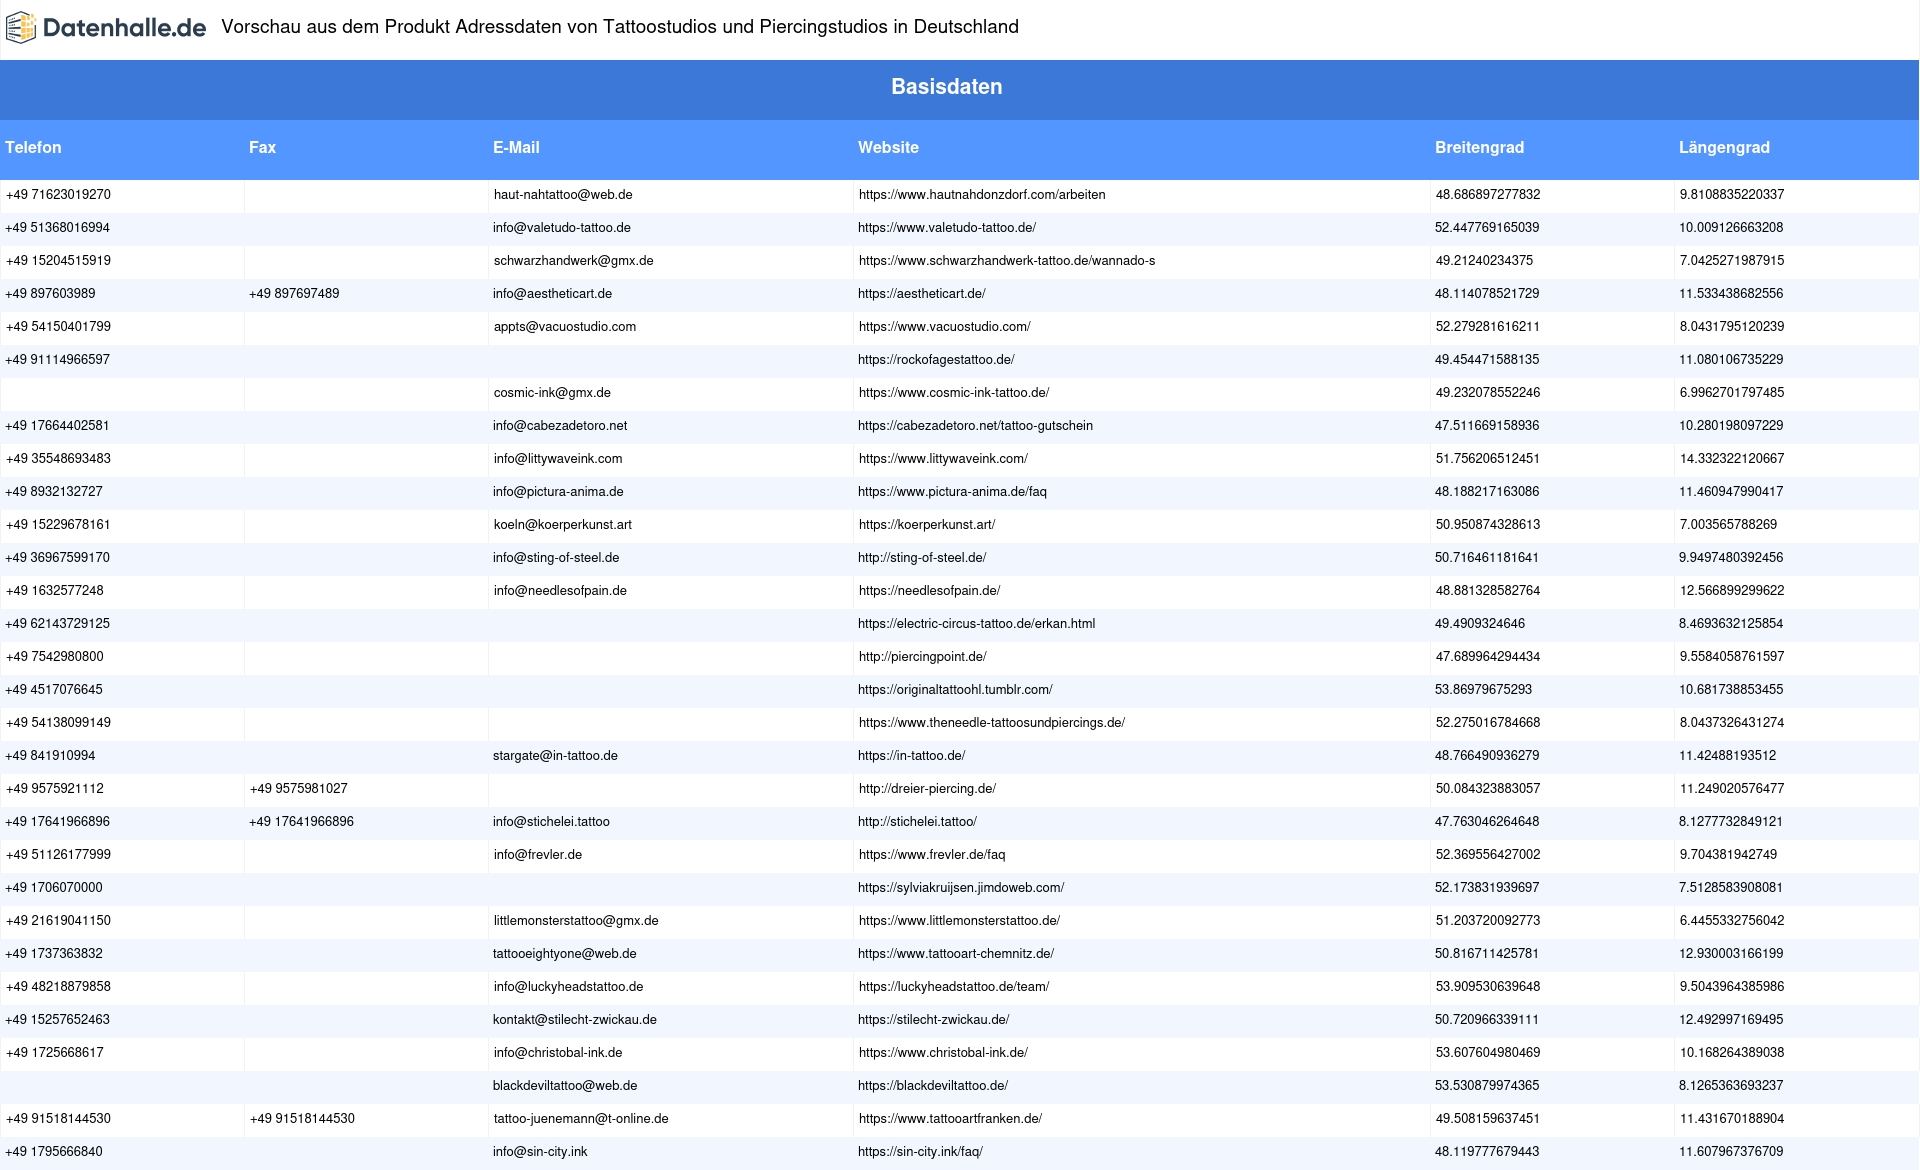Image resolution: width=1920 pixels, height=1170 pixels.
Task: Select the fax number +49 897697489
Action: pyautogui.click(x=294, y=294)
